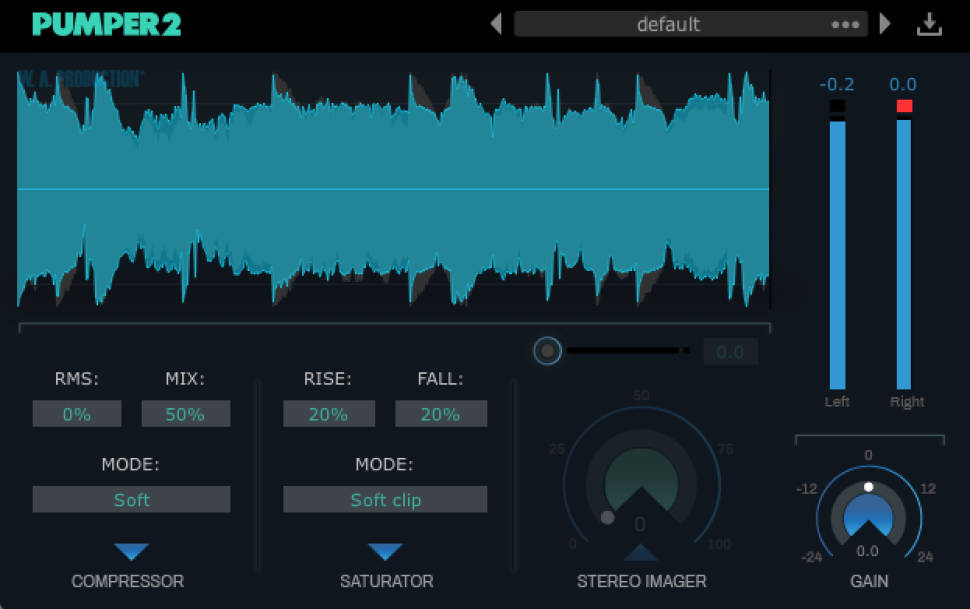Click the Left level meter bar
Image resolution: width=970 pixels, height=609 pixels.
coord(837,254)
